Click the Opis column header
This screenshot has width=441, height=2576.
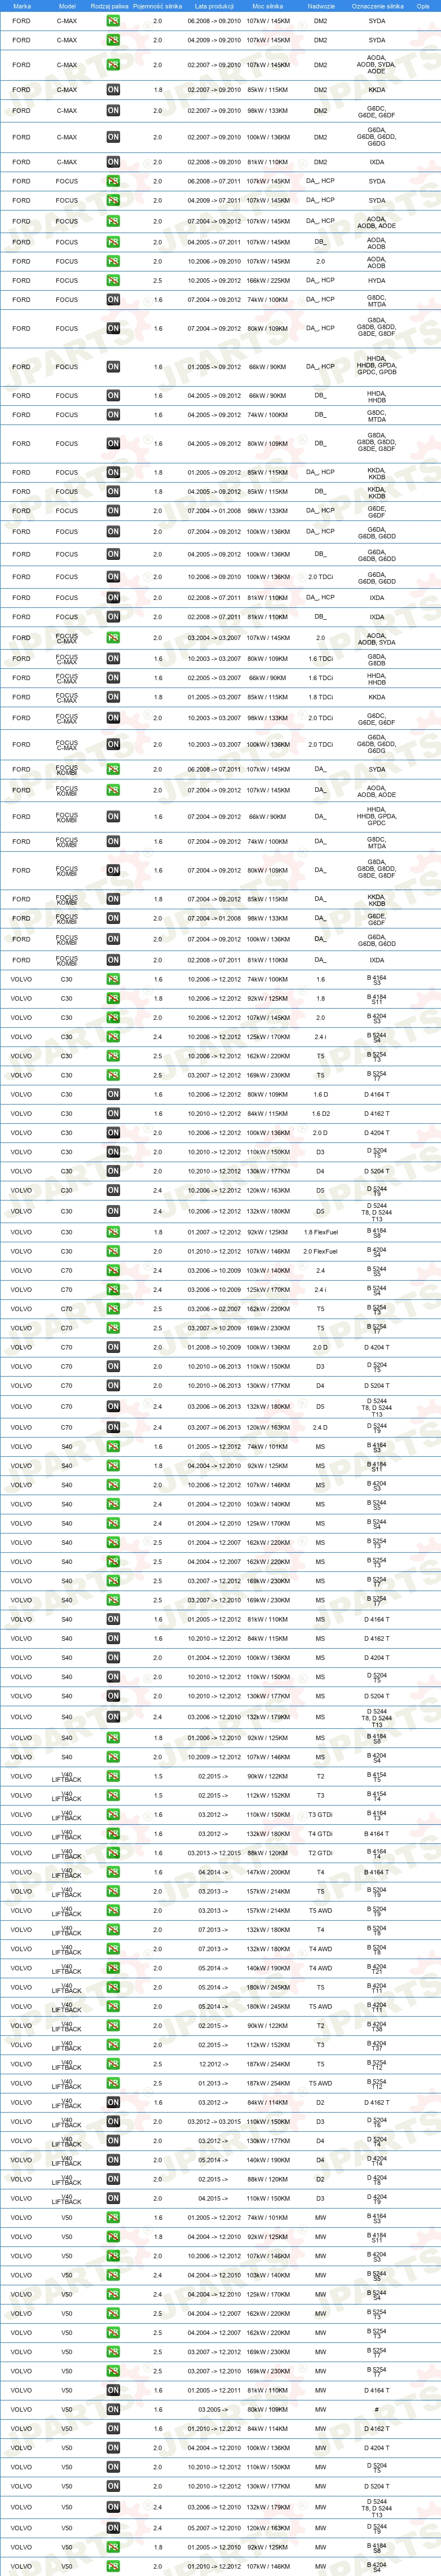pos(423,6)
